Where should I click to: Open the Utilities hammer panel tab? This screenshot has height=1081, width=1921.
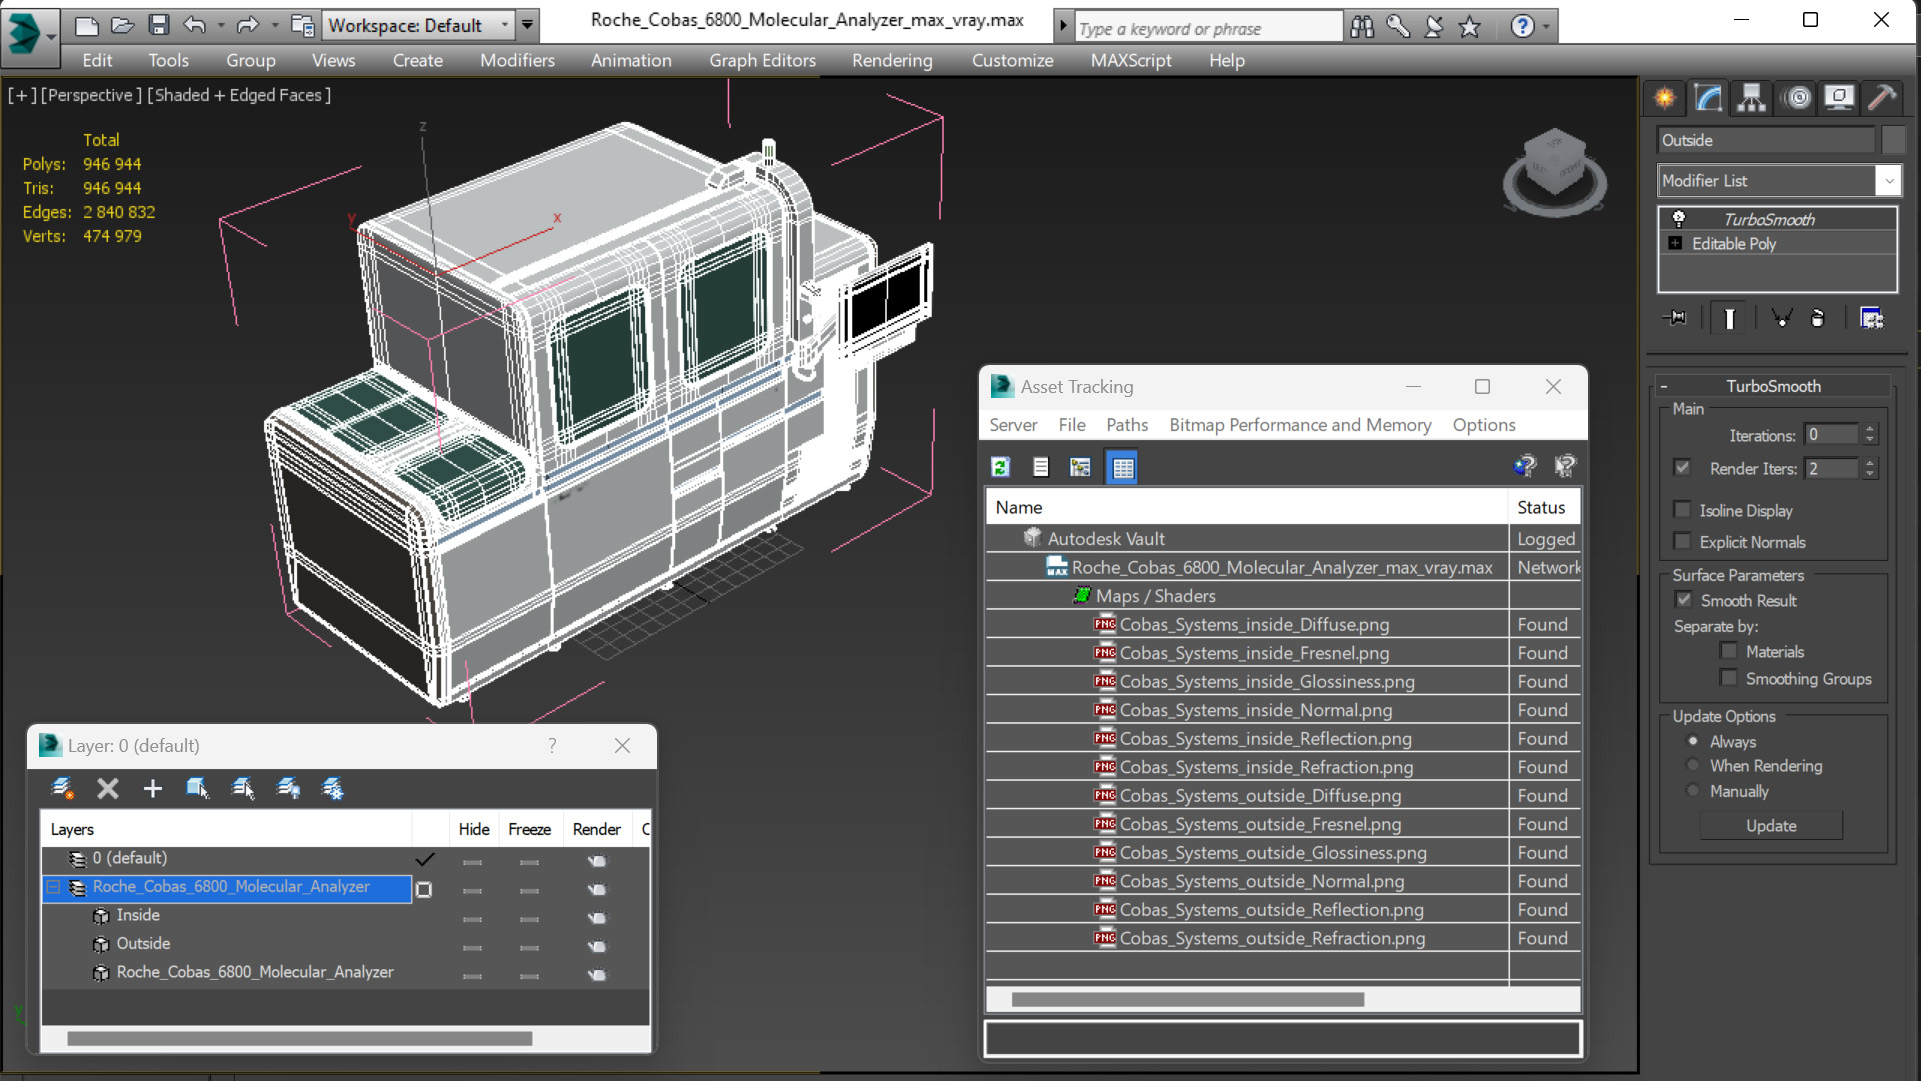1882,98
